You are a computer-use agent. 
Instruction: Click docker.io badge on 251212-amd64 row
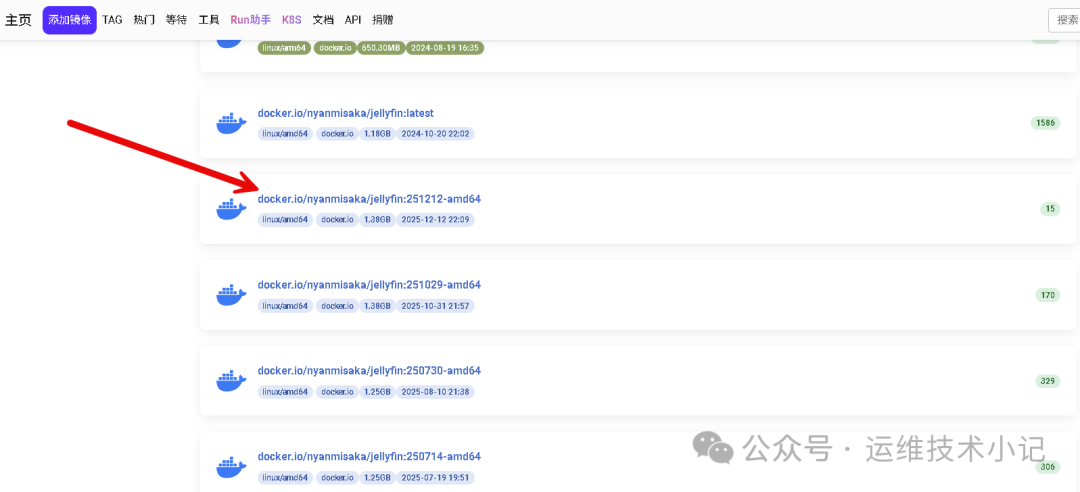(x=336, y=220)
